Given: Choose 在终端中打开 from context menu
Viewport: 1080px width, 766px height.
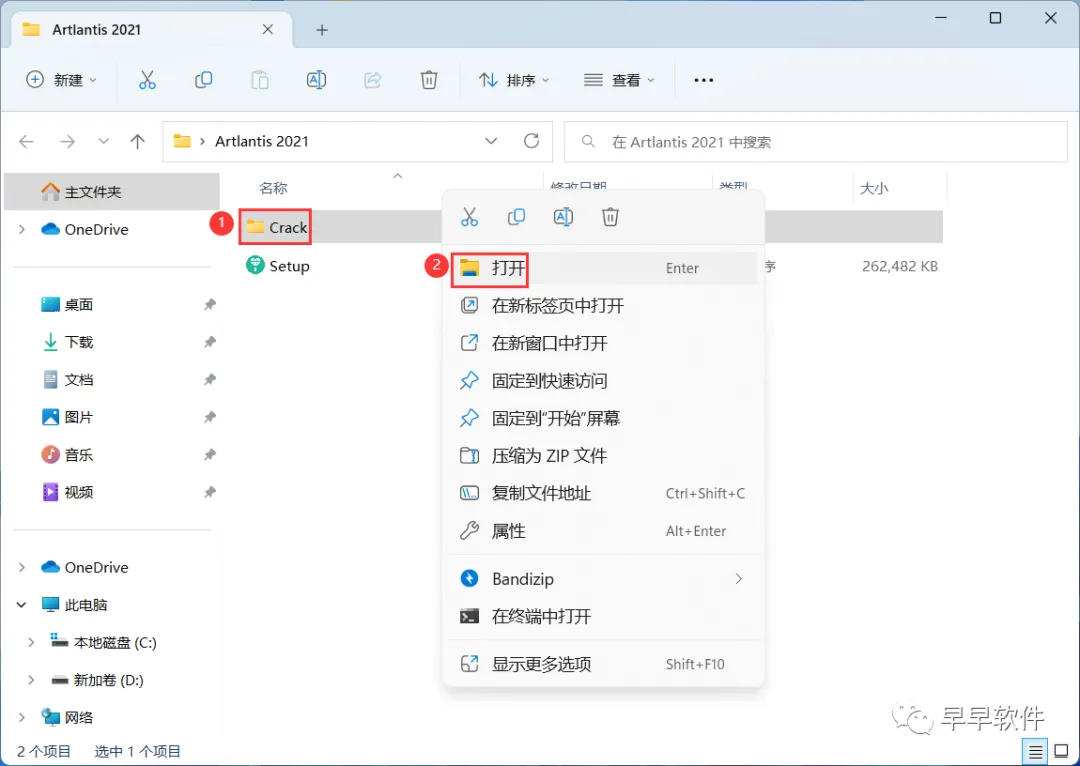Looking at the screenshot, I should click(x=602, y=617).
